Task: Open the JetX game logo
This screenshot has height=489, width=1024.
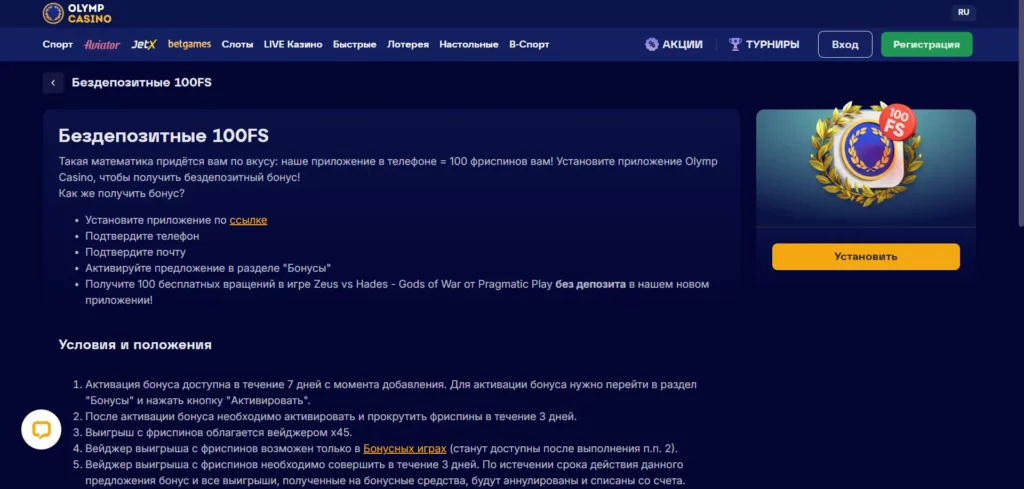Action: pyautogui.click(x=144, y=44)
